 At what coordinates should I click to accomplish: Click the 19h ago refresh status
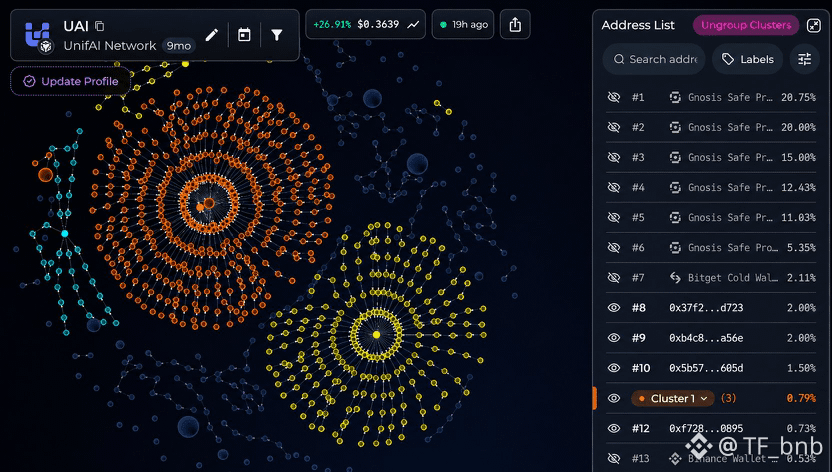point(463,24)
